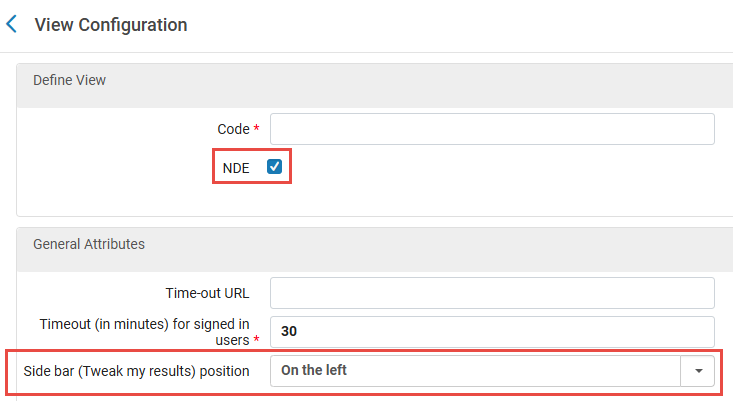Focus the Code input field

492,129
